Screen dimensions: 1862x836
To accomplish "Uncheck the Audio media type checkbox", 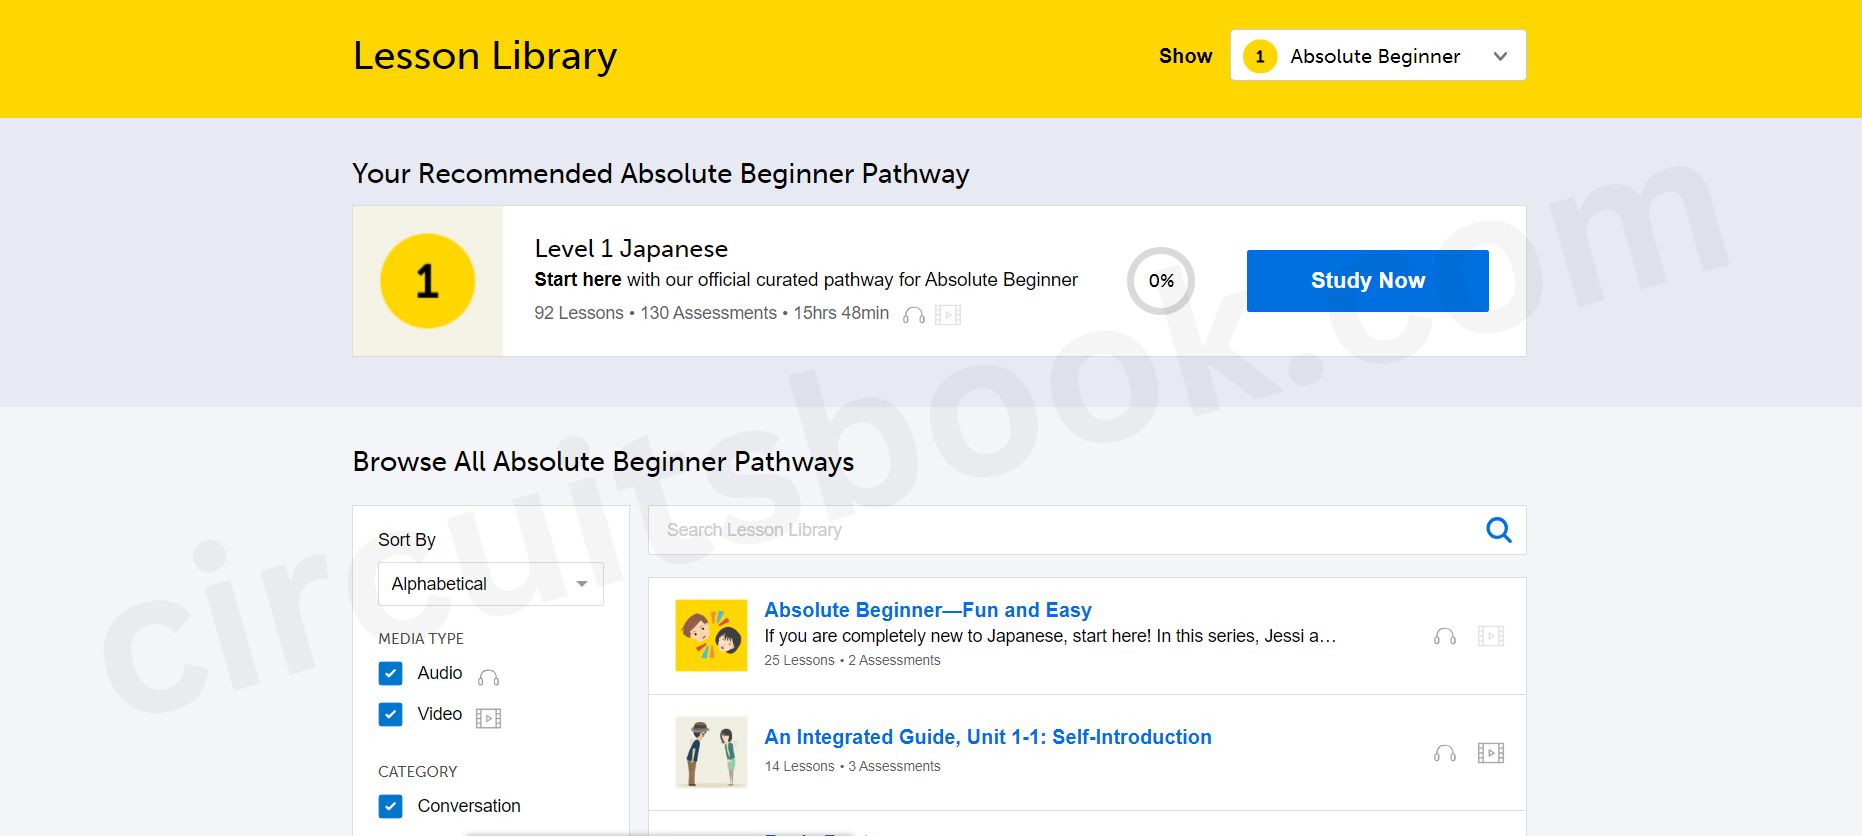I will (x=391, y=673).
